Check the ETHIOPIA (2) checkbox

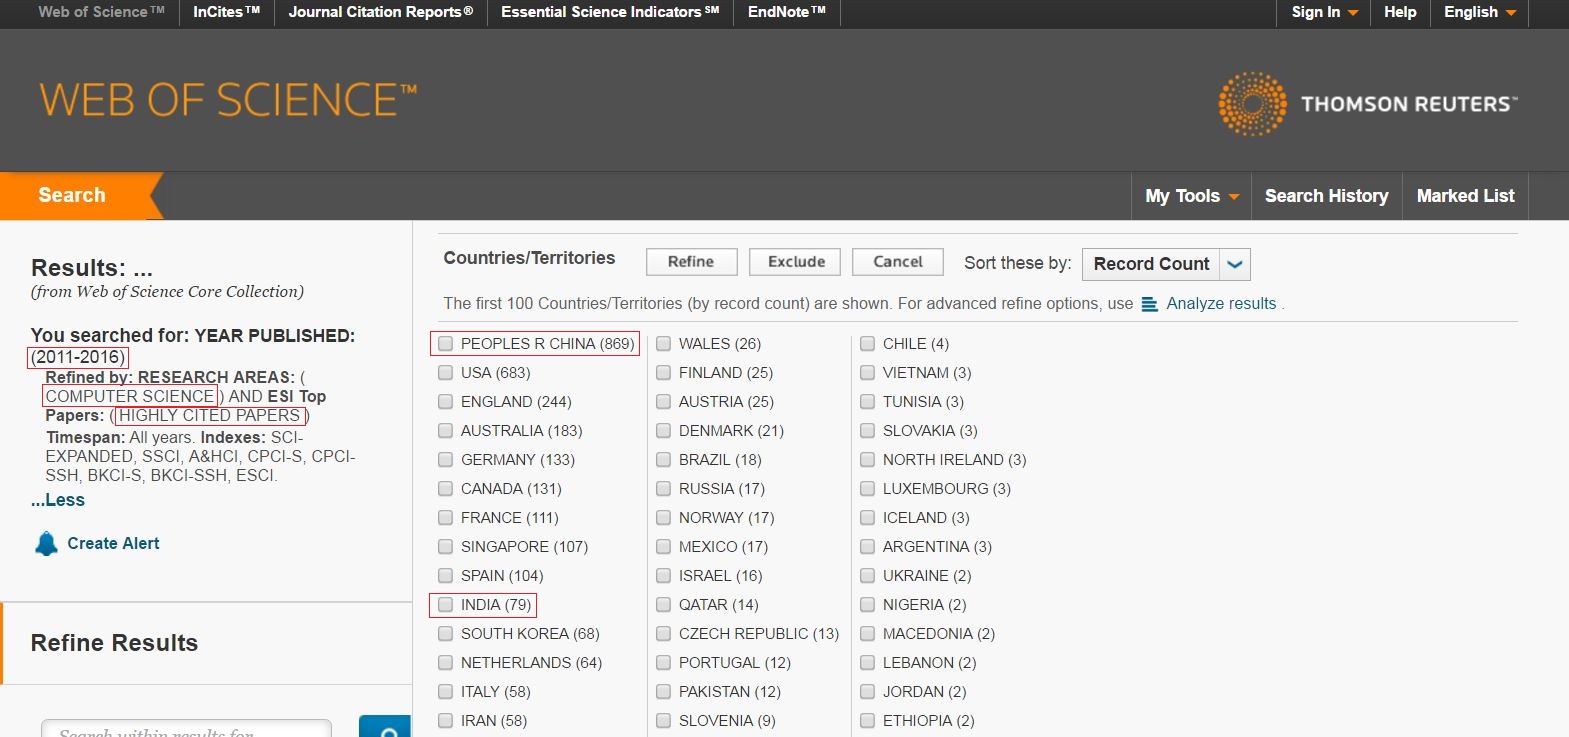(868, 721)
